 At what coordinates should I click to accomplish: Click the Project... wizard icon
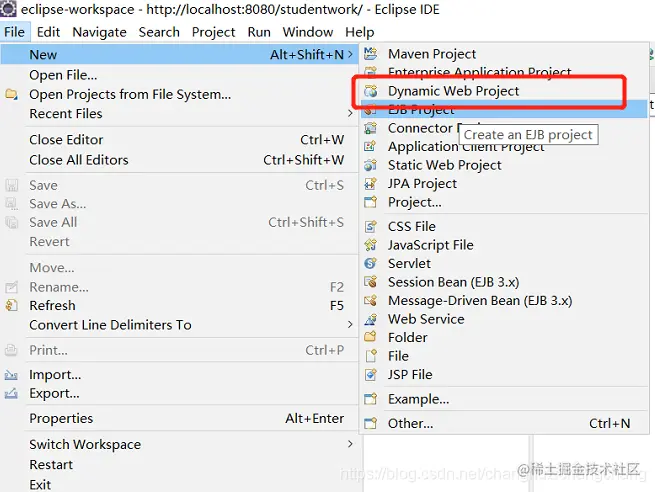click(x=371, y=202)
